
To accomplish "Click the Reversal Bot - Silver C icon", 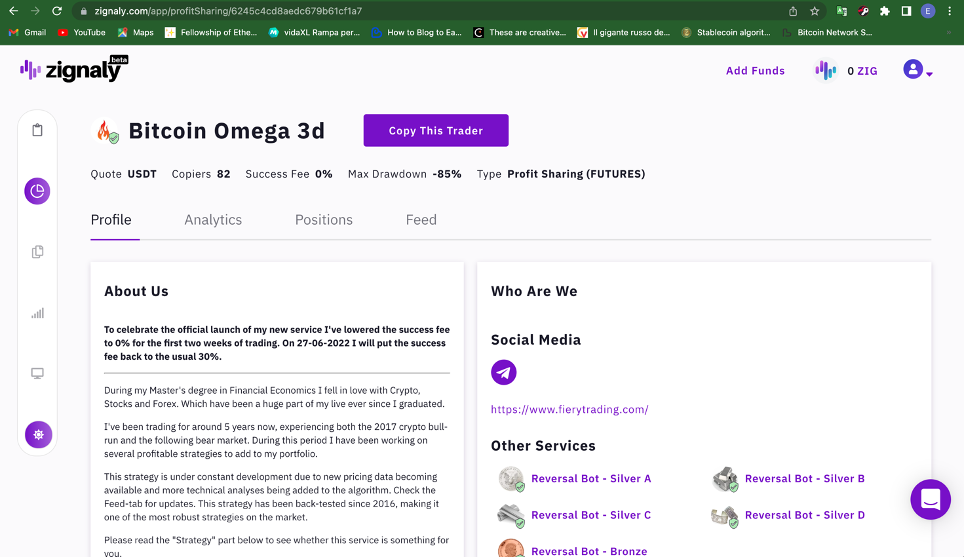I will click(x=511, y=515).
